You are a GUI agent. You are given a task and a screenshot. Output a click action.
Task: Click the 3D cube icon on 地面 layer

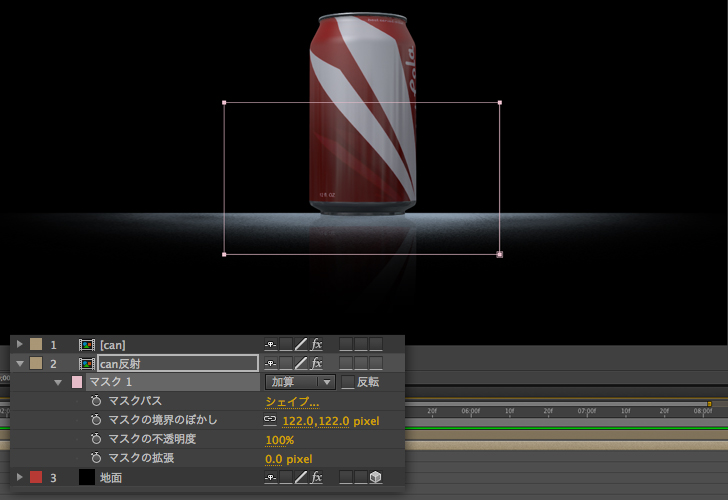pyautogui.click(x=375, y=478)
